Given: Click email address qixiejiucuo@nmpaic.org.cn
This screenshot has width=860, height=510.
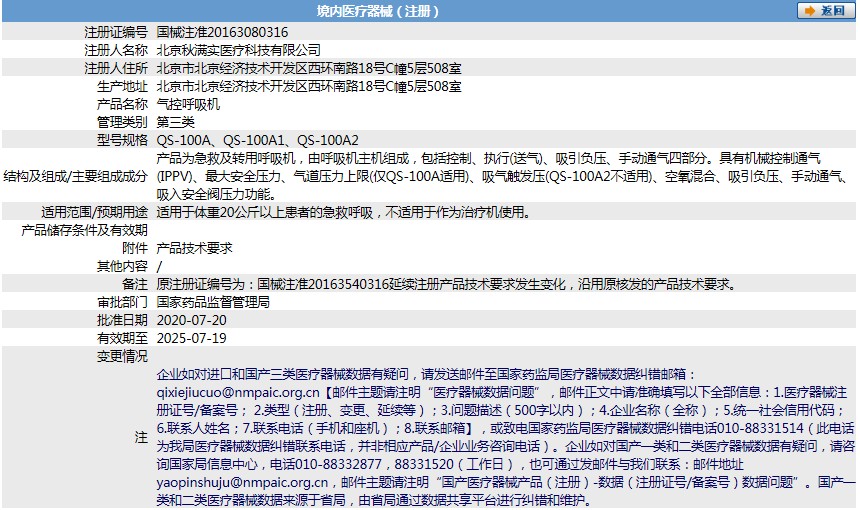Looking at the screenshot, I should tap(237, 393).
